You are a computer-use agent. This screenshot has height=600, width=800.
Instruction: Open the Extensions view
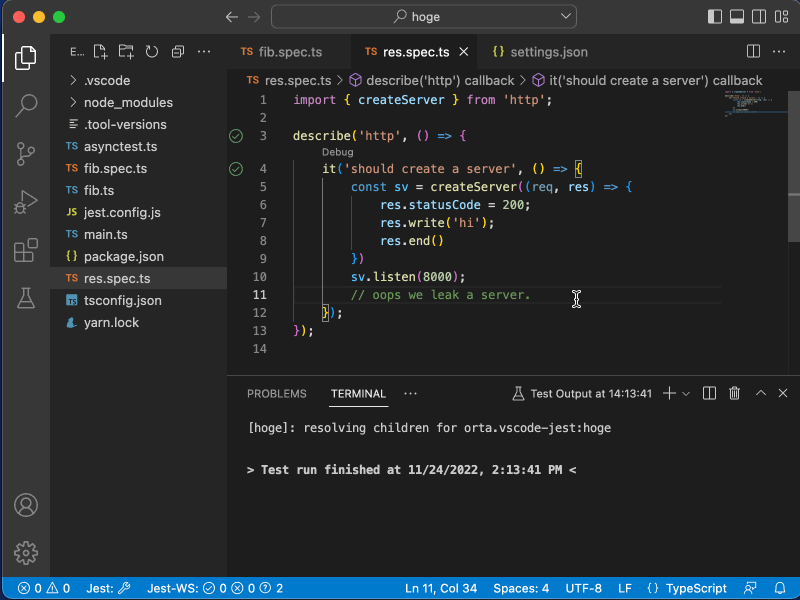[25, 251]
